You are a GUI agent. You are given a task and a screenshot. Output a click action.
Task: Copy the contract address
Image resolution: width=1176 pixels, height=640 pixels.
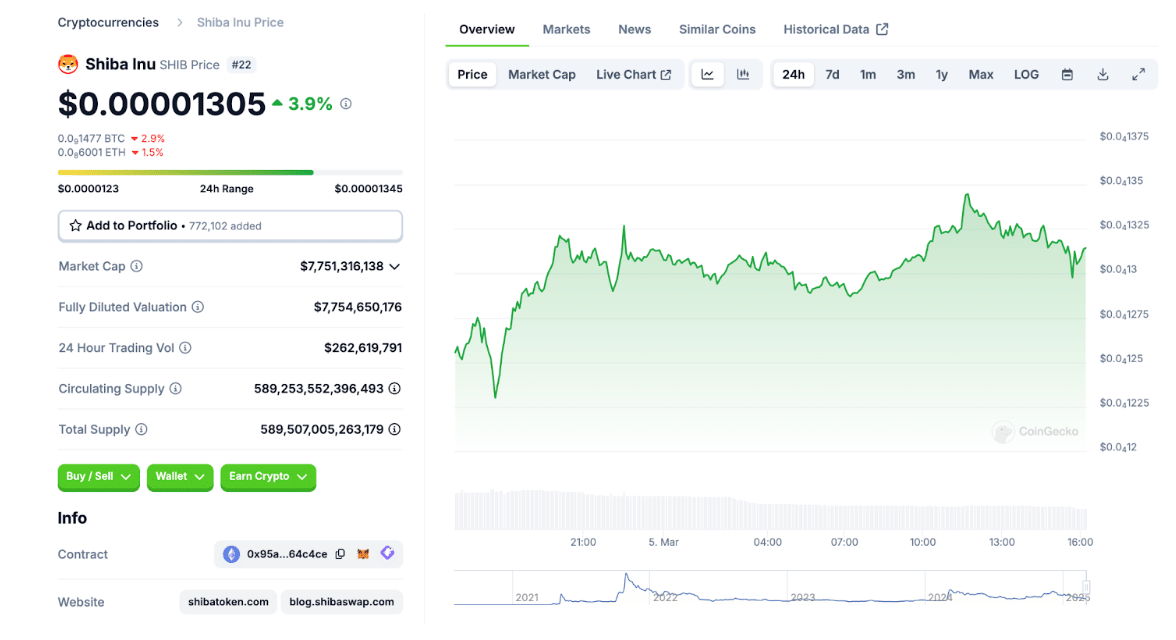[341, 554]
